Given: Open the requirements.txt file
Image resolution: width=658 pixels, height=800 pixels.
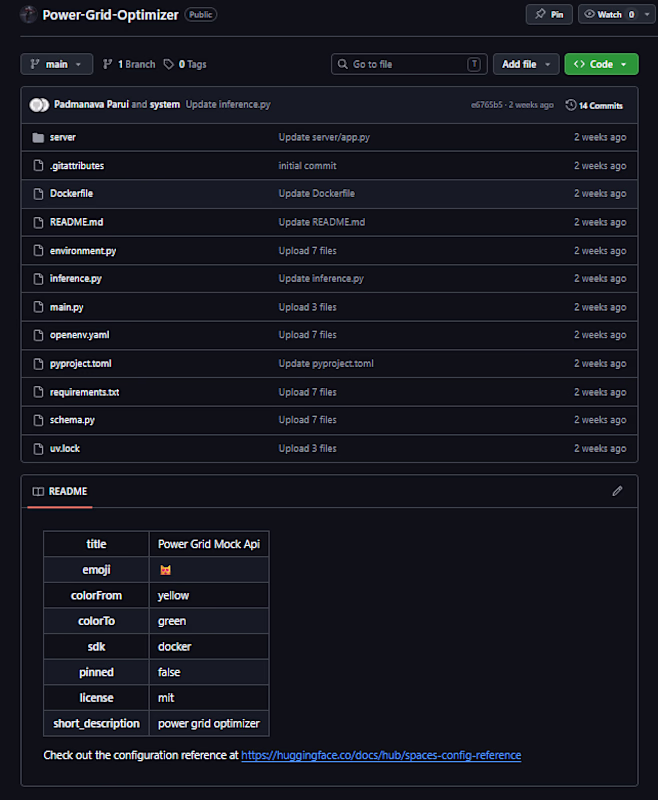Looking at the screenshot, I should click(84, 392).
